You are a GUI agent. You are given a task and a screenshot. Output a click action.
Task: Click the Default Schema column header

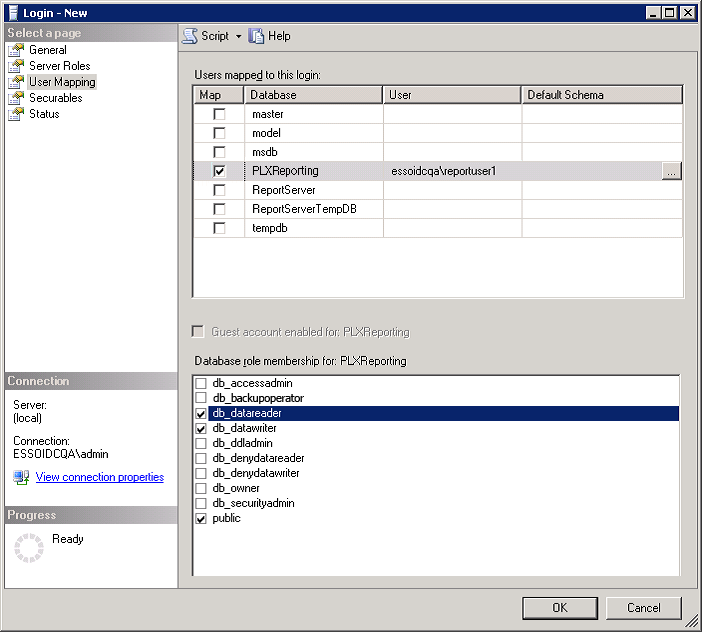point(602,95)
